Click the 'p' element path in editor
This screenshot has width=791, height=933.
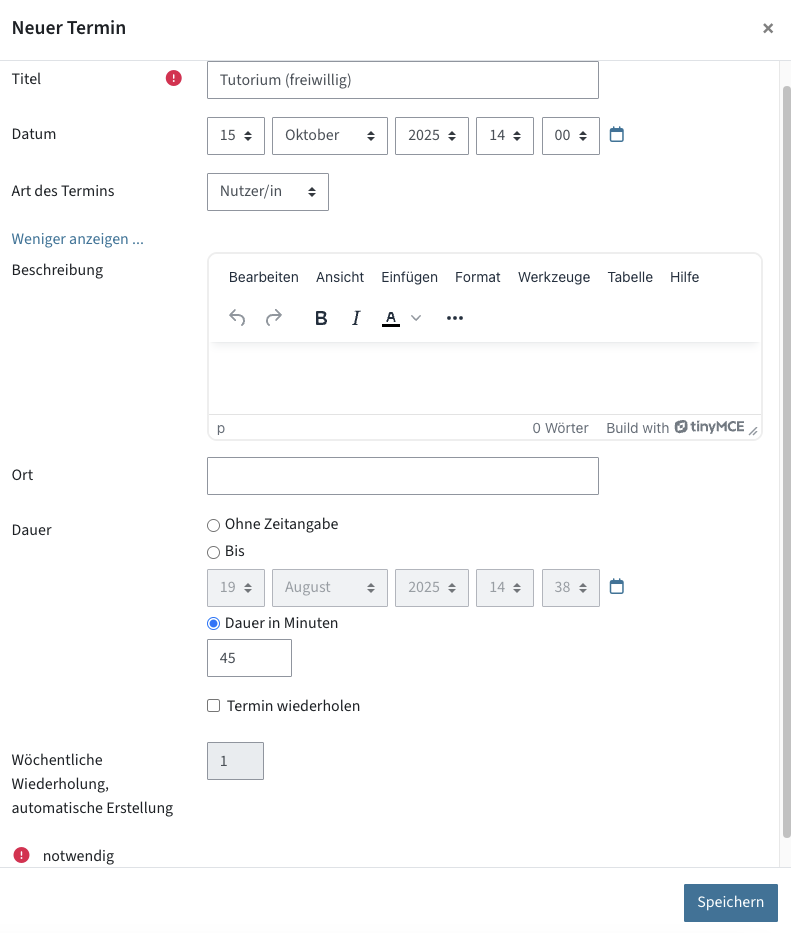coord(221,428)
